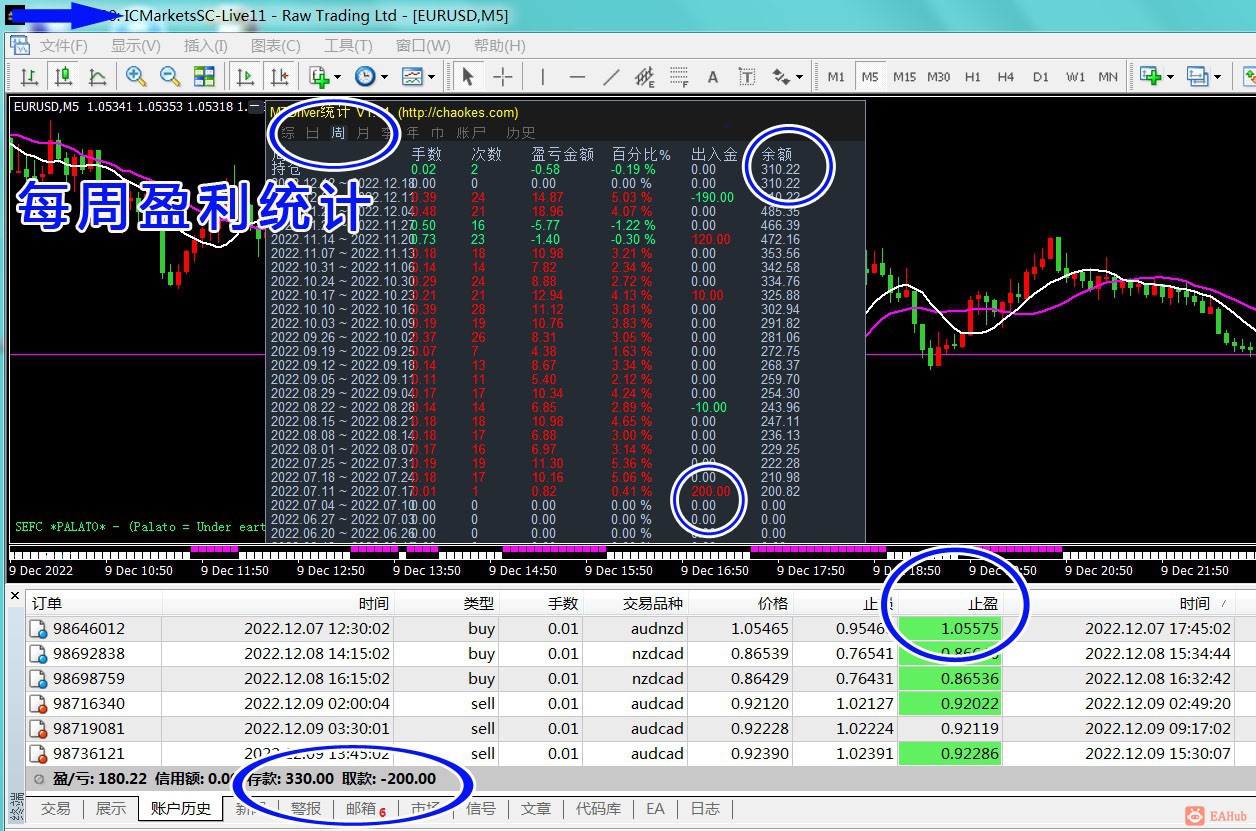Toggle chart shift button
The height and width of the screenshot is (831, 1256).
[x=279, y=77]
